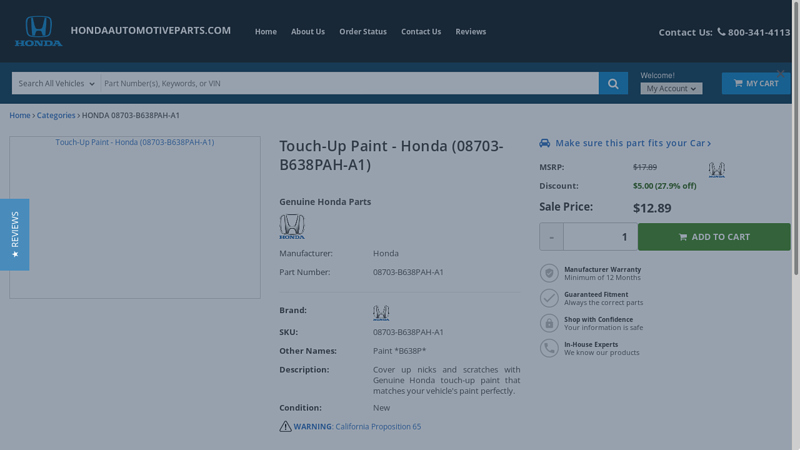Click breadcrumb text HONDA 08703-B638PAH-A1
Screen dimensions: 800x450
click(x=131, y=115)
